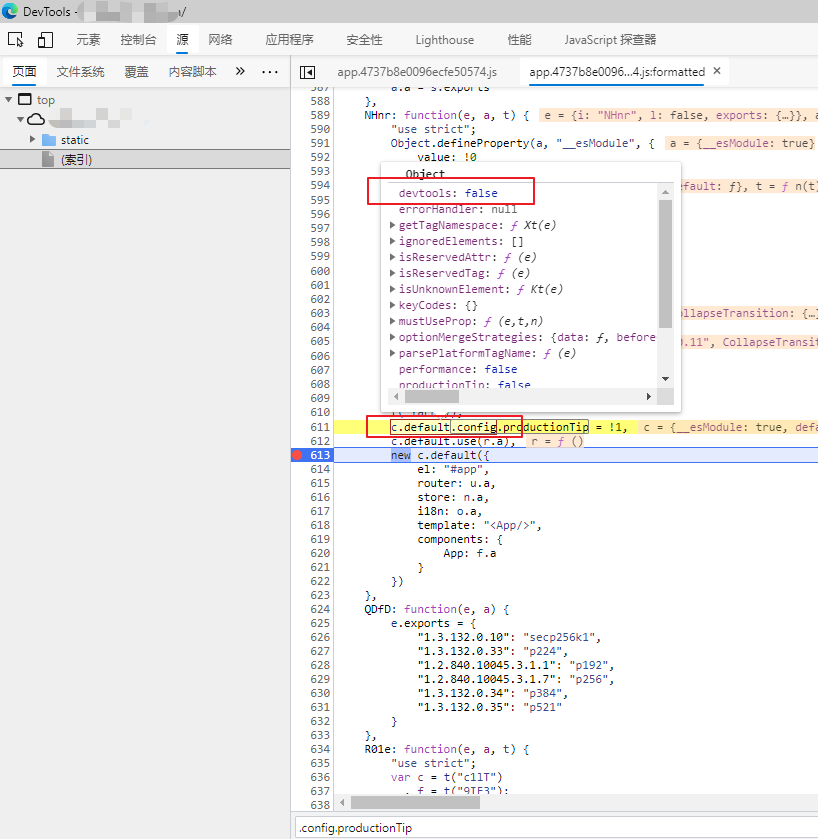The image size is (818, 839).
Task: Add breakpoint at line number 611
Action: [x=320, y=427]
